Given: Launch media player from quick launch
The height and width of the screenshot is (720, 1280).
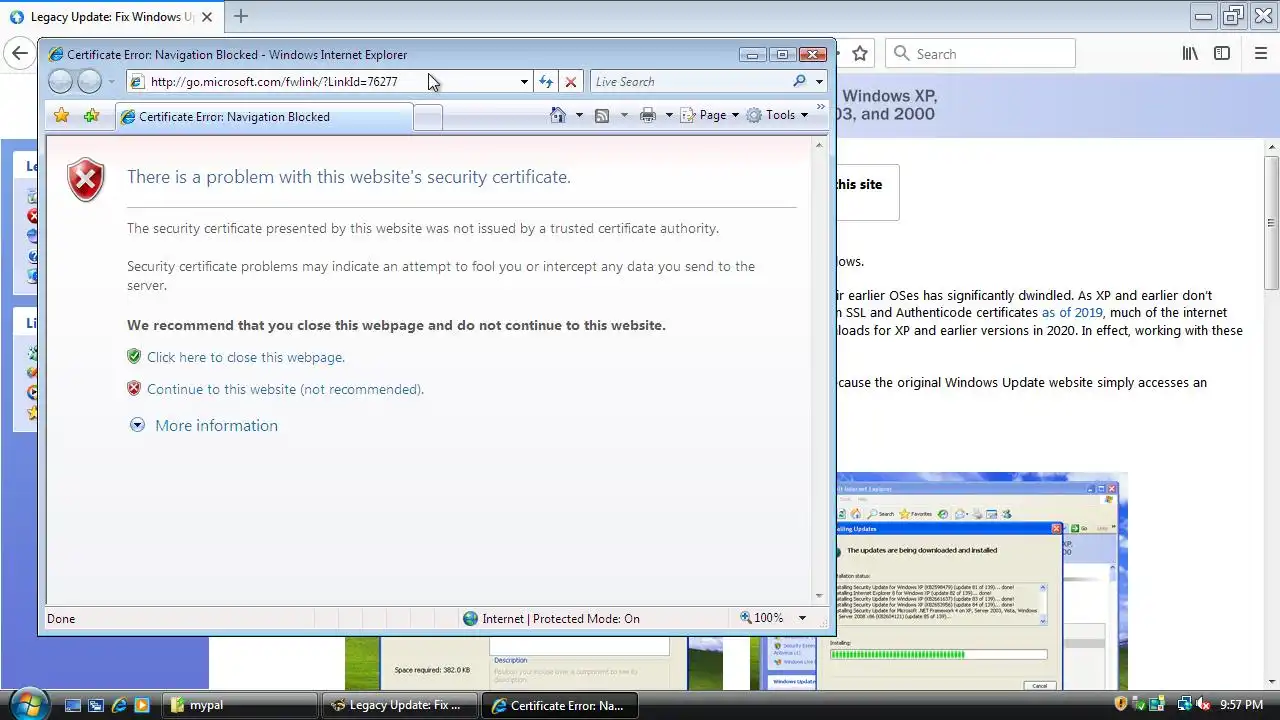Looking at the screenshot, I should [x=142, y=705].
